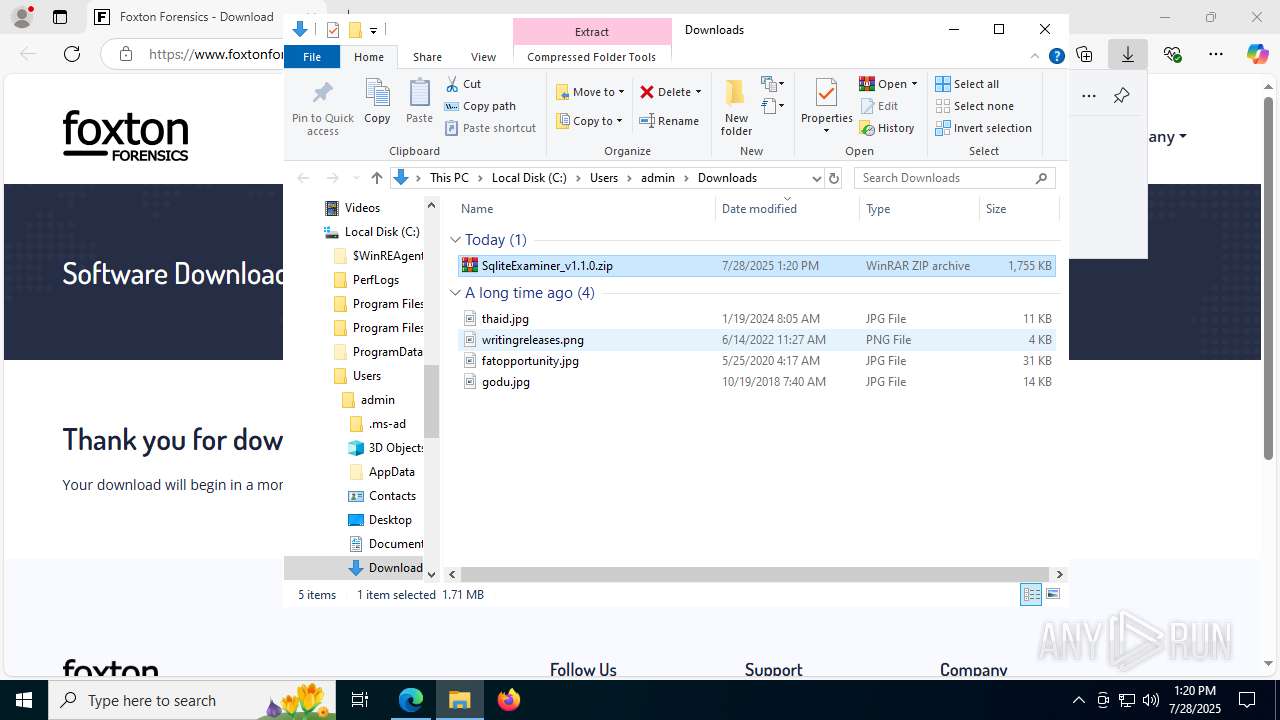Collapse A long time ago group
The width and height of the screenshot is (1280, 720).
point(455,293)
